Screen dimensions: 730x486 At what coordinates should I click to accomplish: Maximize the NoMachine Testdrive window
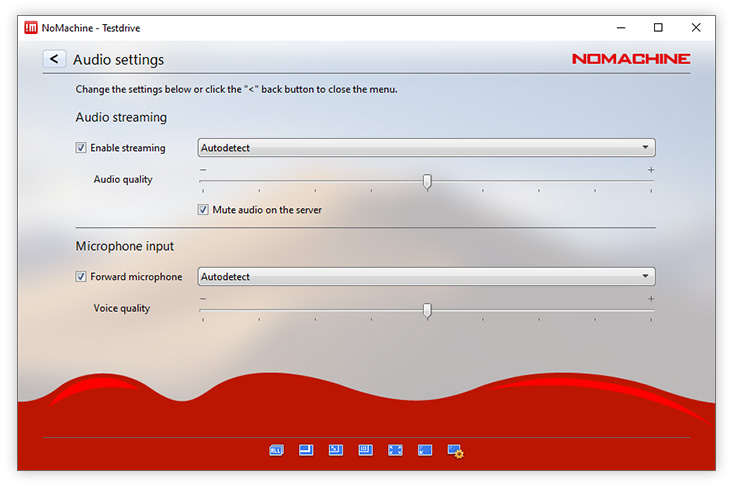point(658,28)
